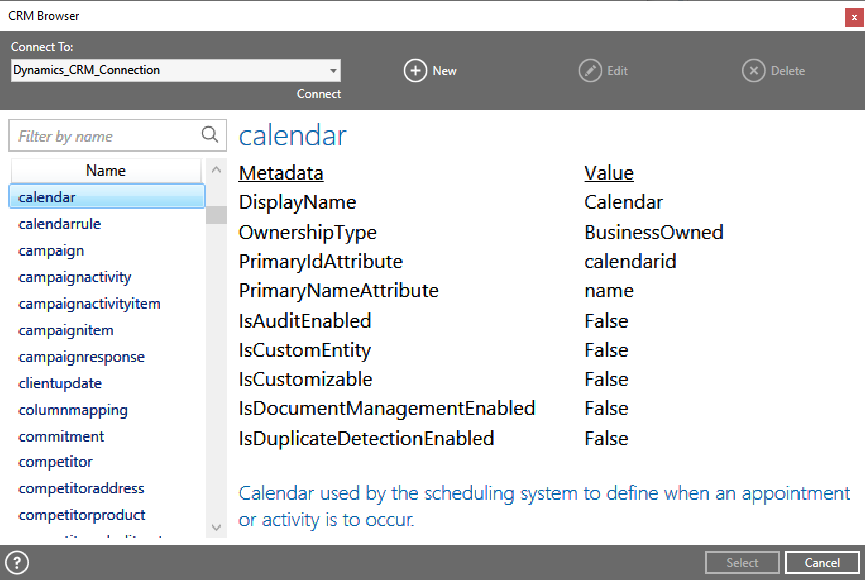
Task: Click the DisplayName metadata label
Action: tap(297, 203)
